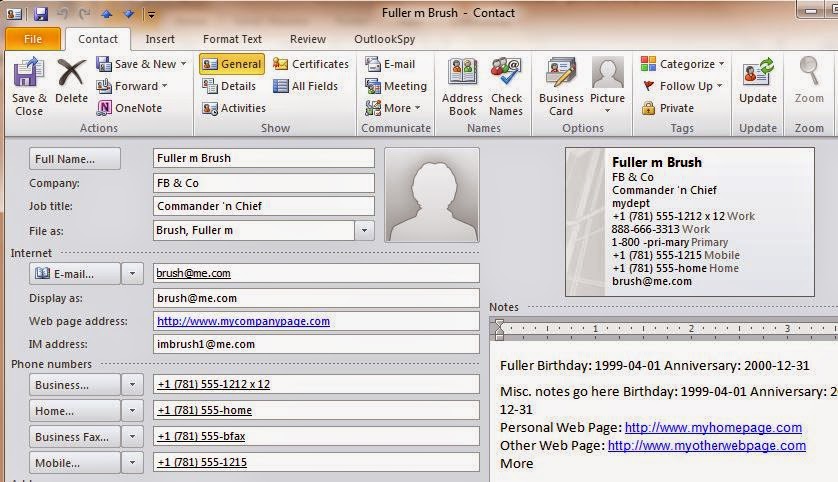Click the contact photo placeholder
Viewport: 838px width, 482px height.
(x=432, y=195)
